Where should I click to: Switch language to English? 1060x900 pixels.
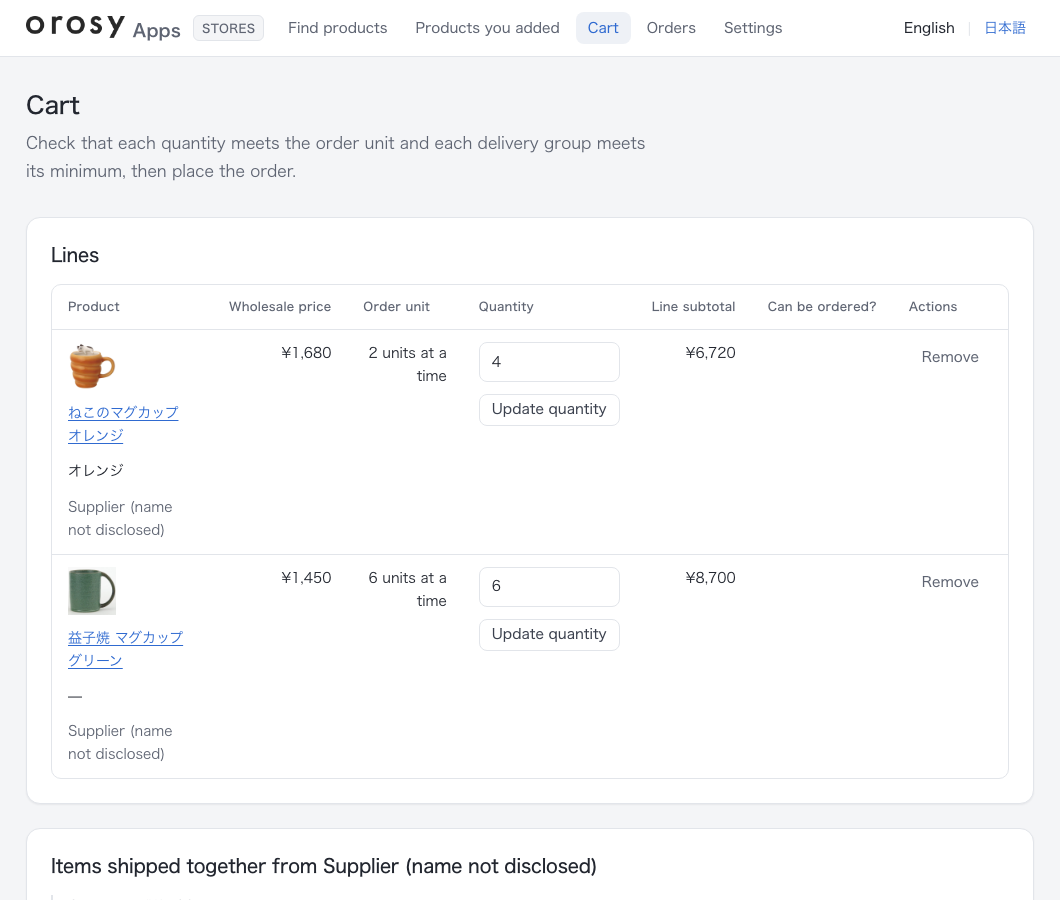click(x=929, y=28)
